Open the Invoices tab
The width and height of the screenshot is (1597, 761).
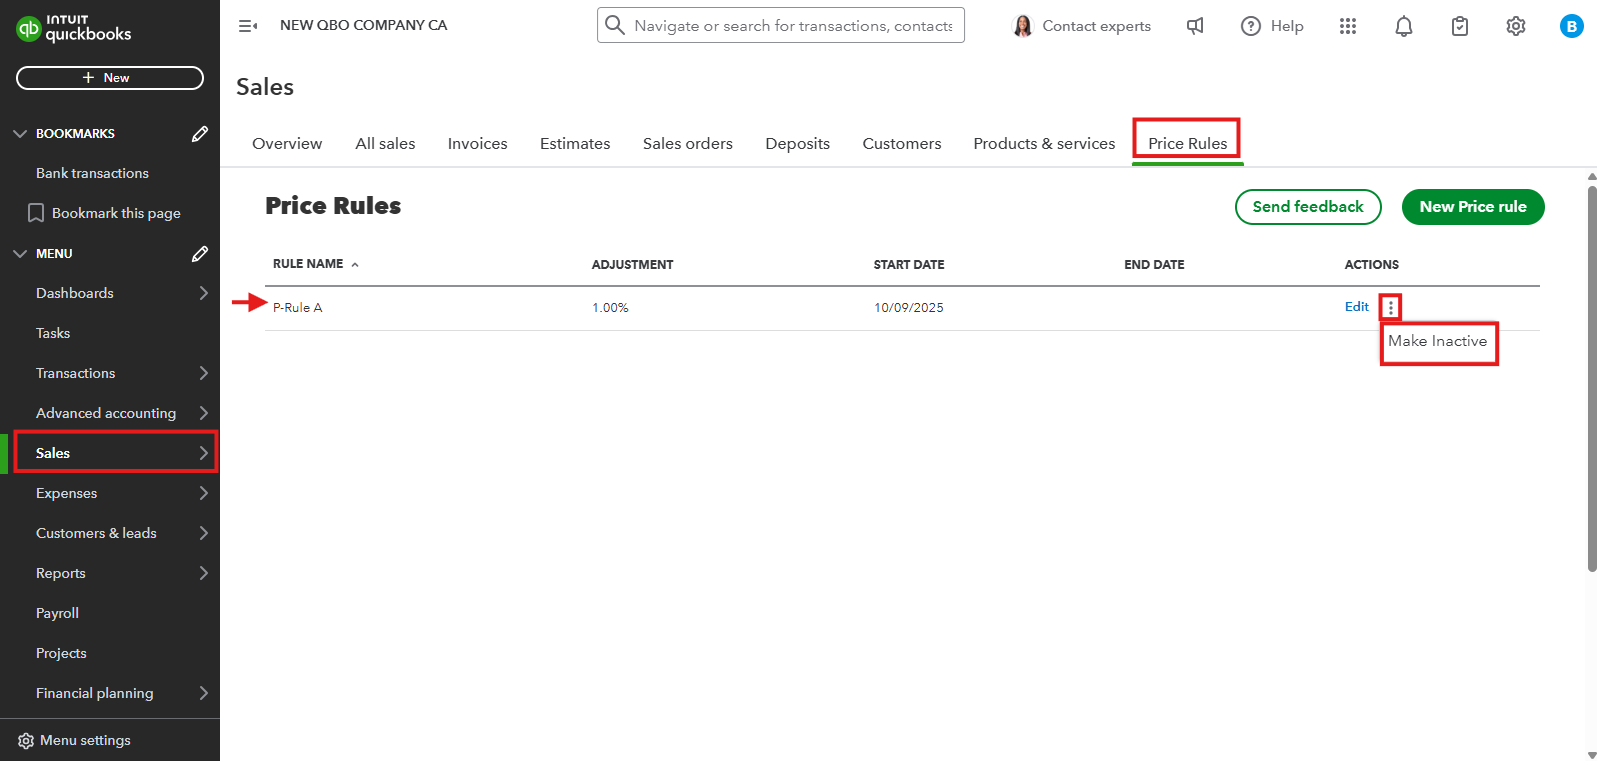477,144
